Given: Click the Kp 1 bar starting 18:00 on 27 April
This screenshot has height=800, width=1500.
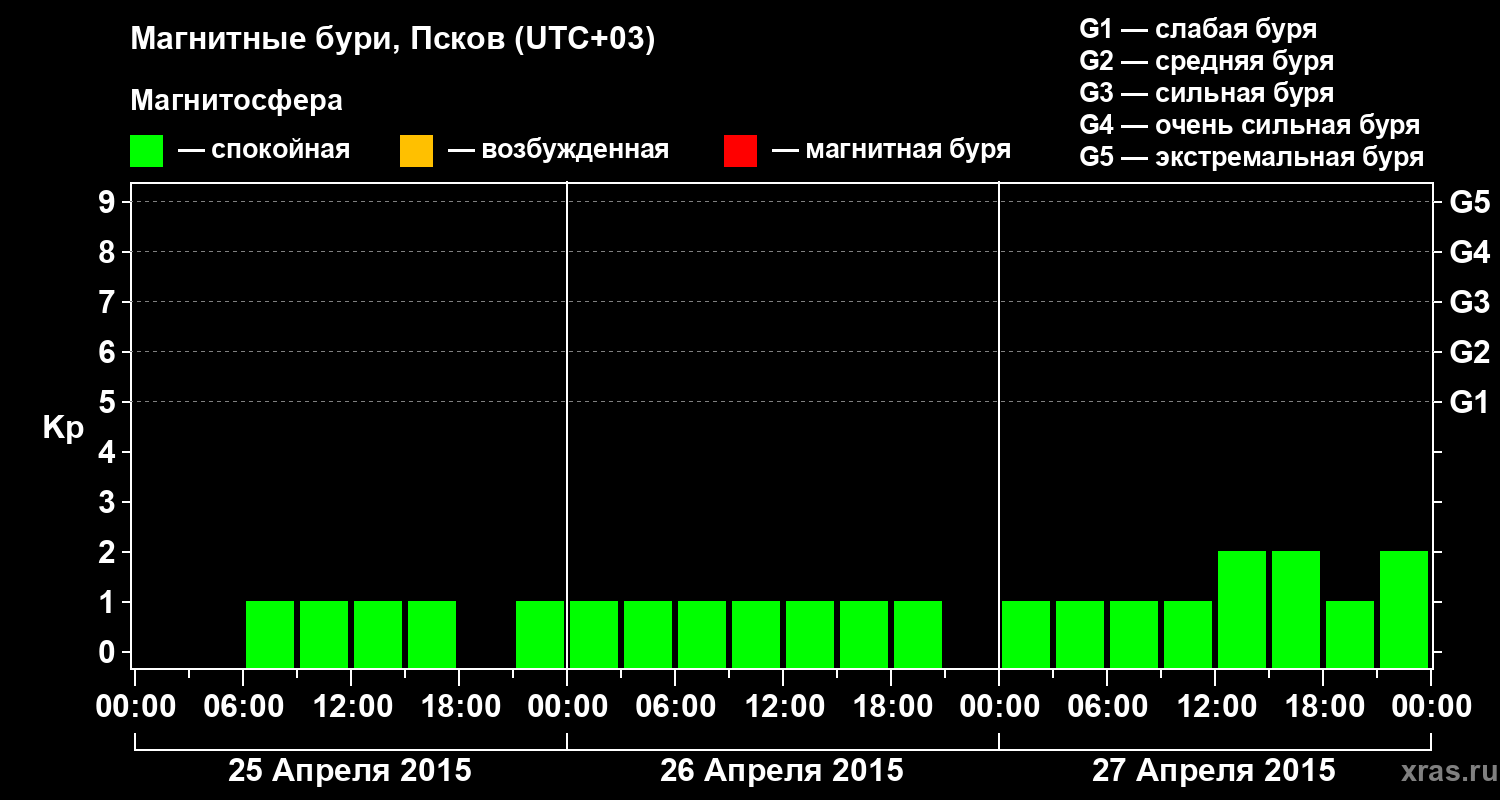Looking at the screenshot, I should [1350, 634].
